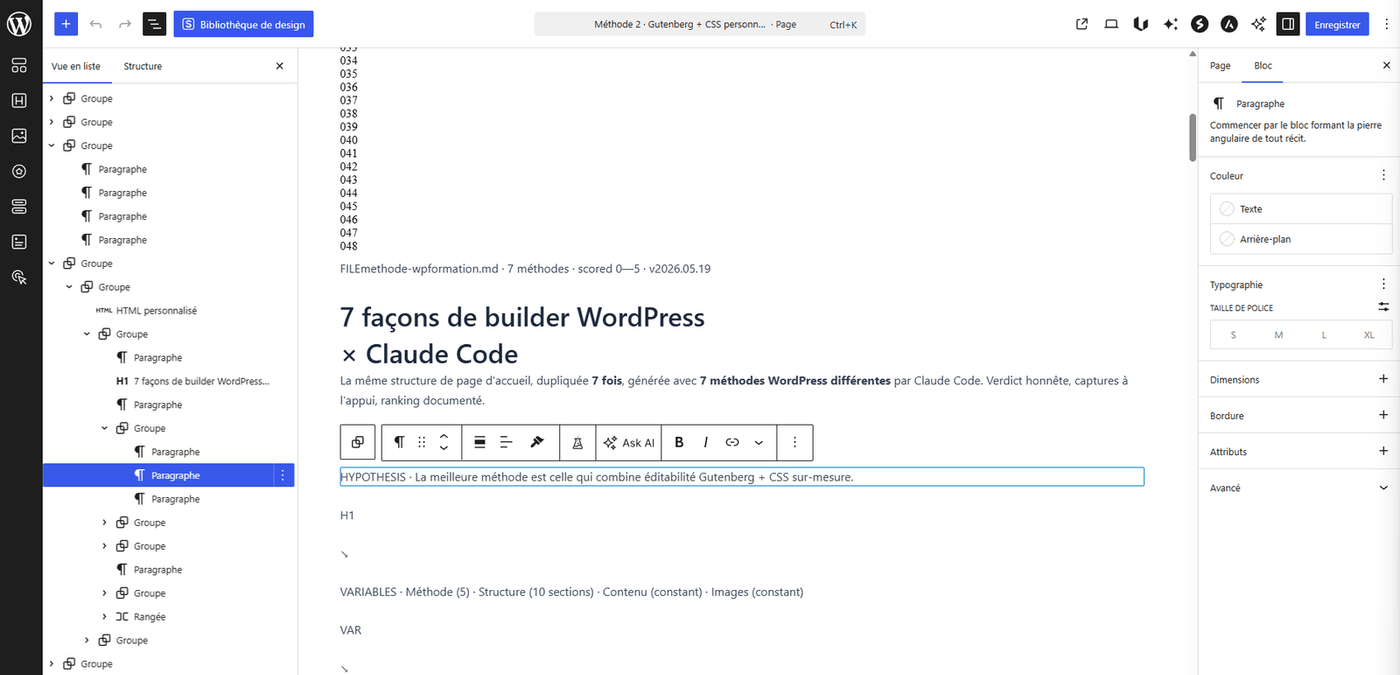
Task: Open the Spectra circular S icon
Action: click(x=1200, y=24)
